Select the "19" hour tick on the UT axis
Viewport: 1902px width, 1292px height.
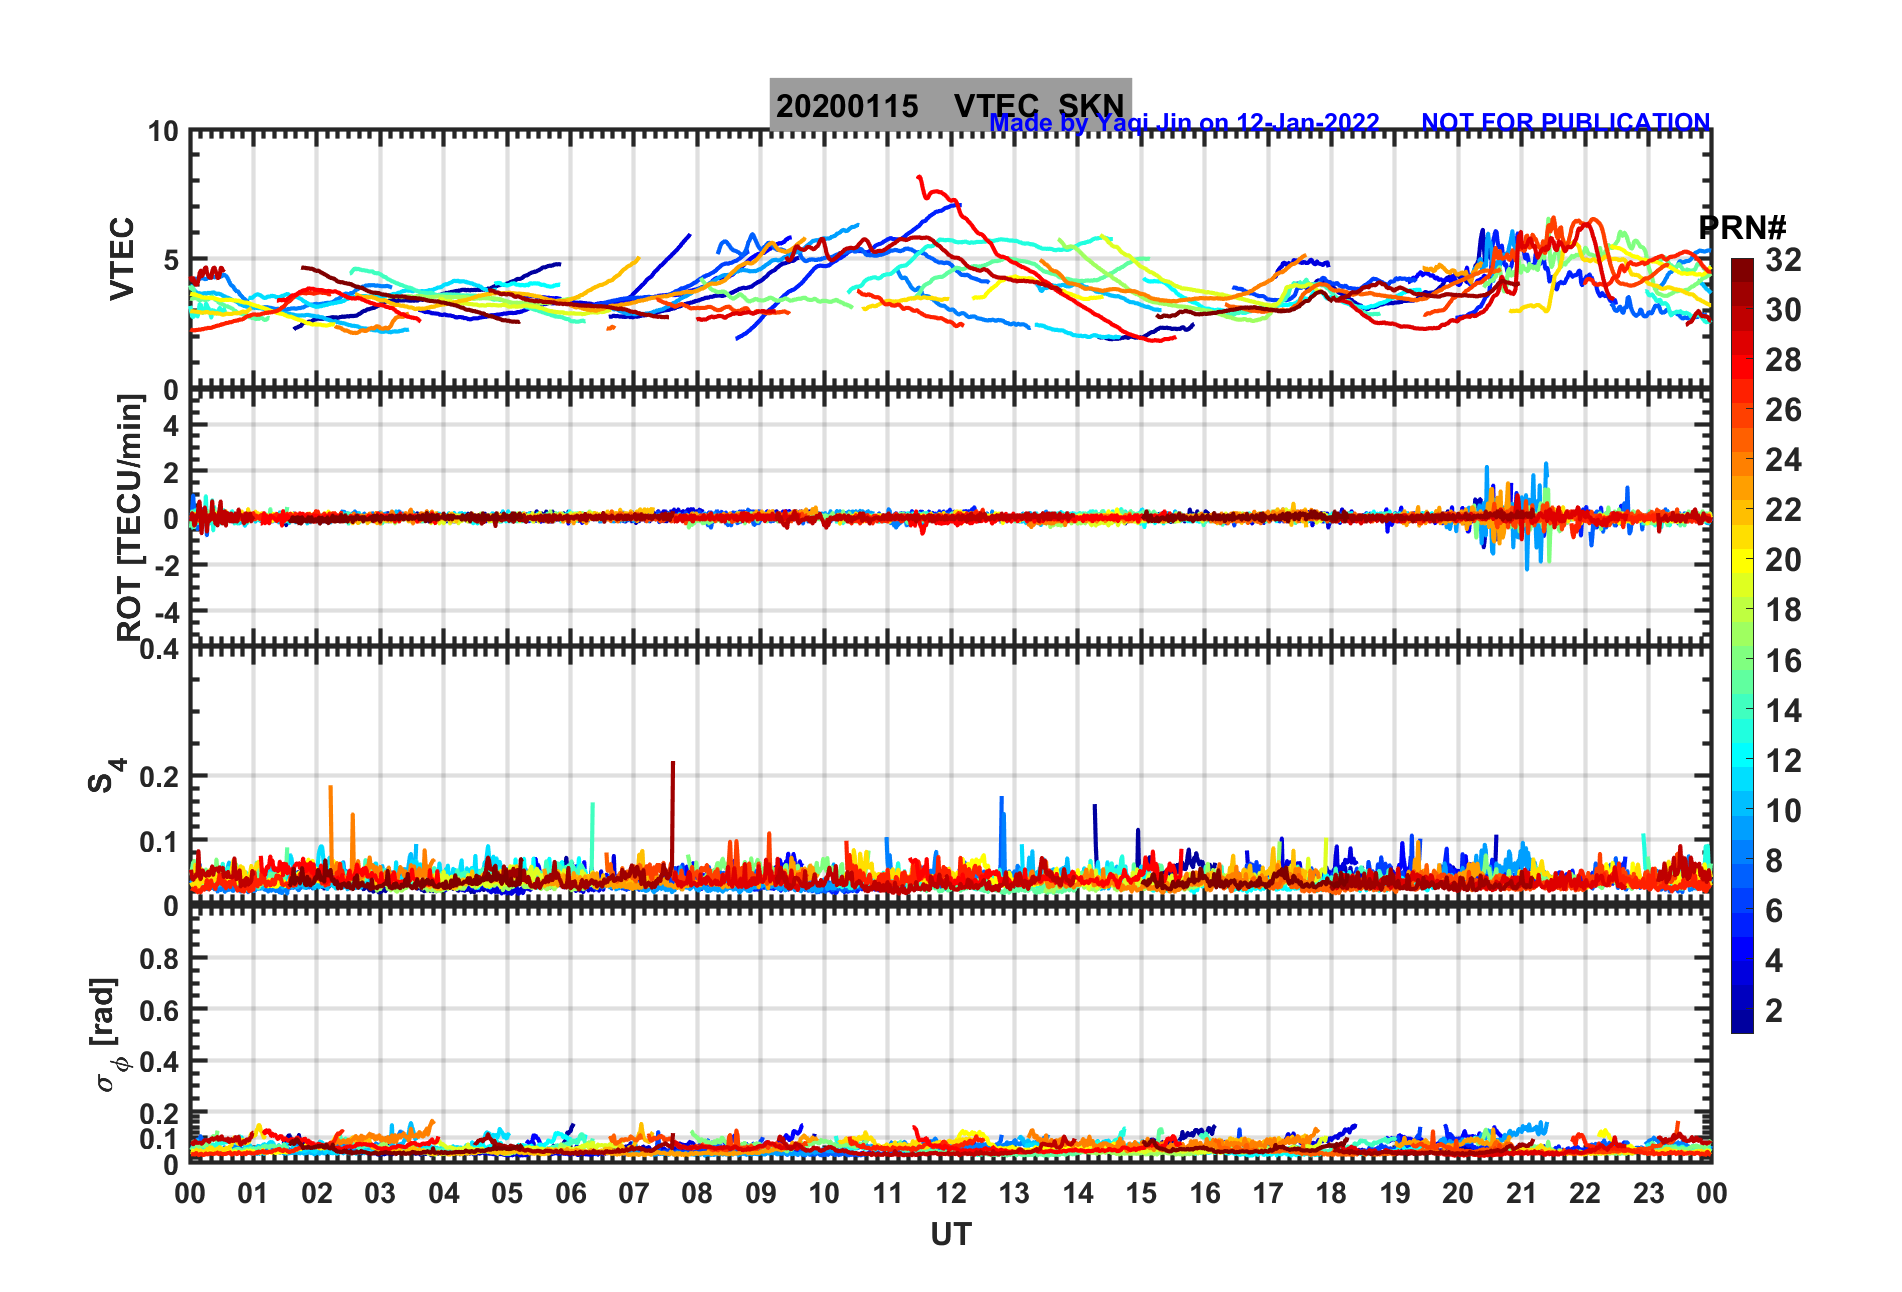pos(1395,1193)
